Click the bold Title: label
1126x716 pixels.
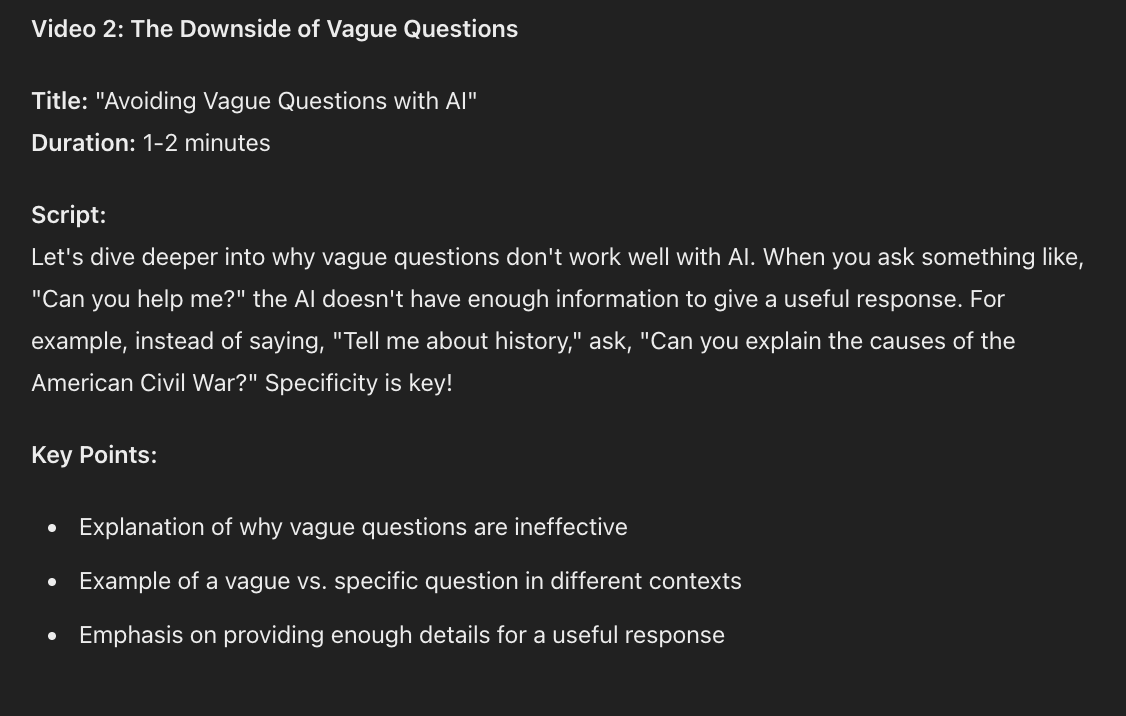59,101
